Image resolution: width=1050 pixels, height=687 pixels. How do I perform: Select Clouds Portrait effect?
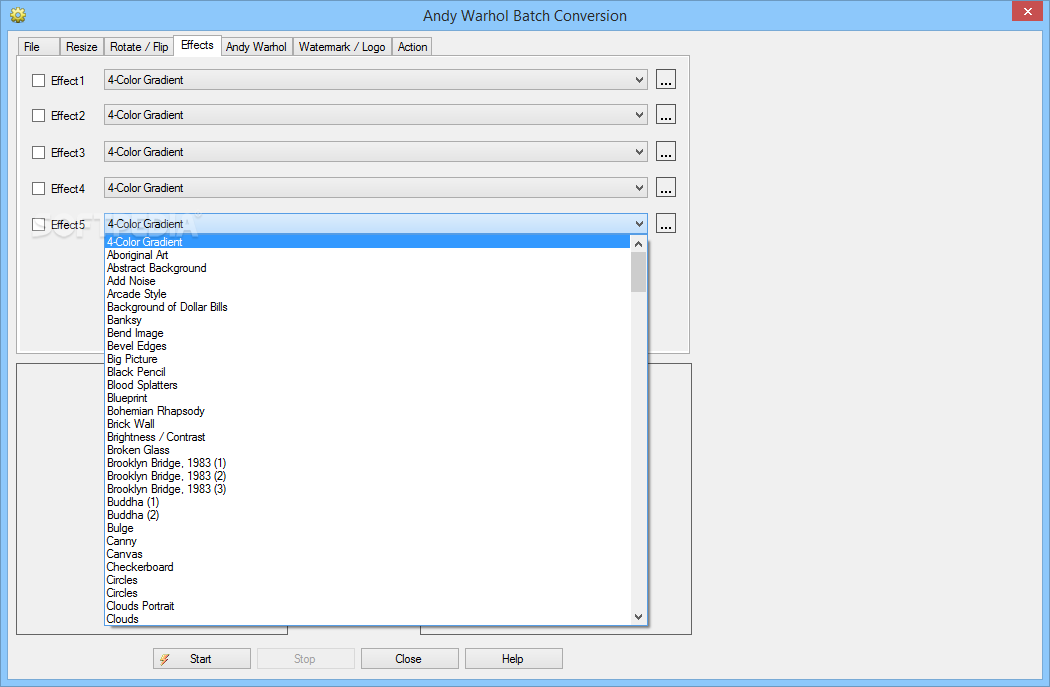[x=367, y=606]
